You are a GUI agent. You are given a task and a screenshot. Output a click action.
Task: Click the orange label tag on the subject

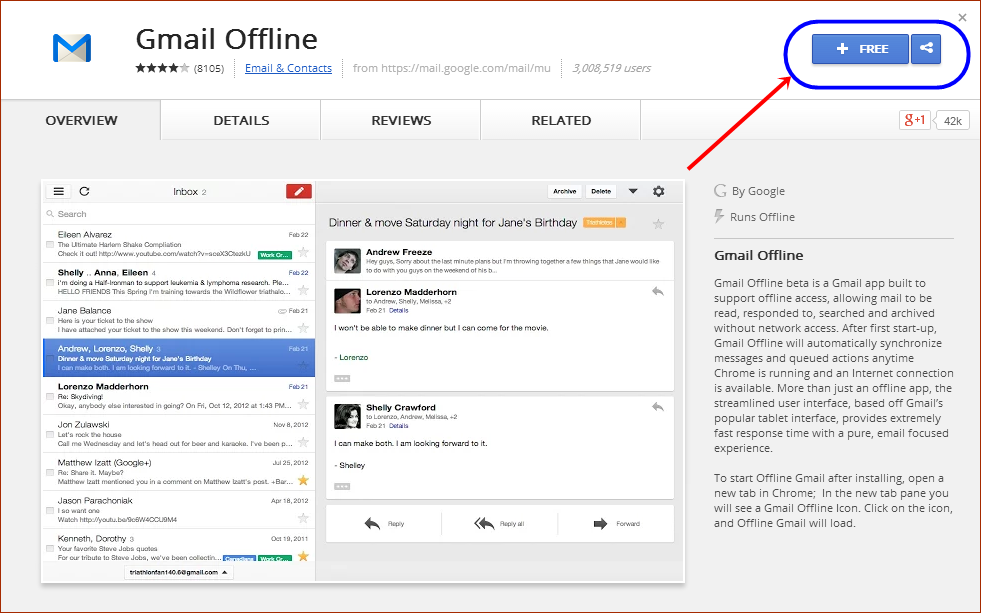604,223
